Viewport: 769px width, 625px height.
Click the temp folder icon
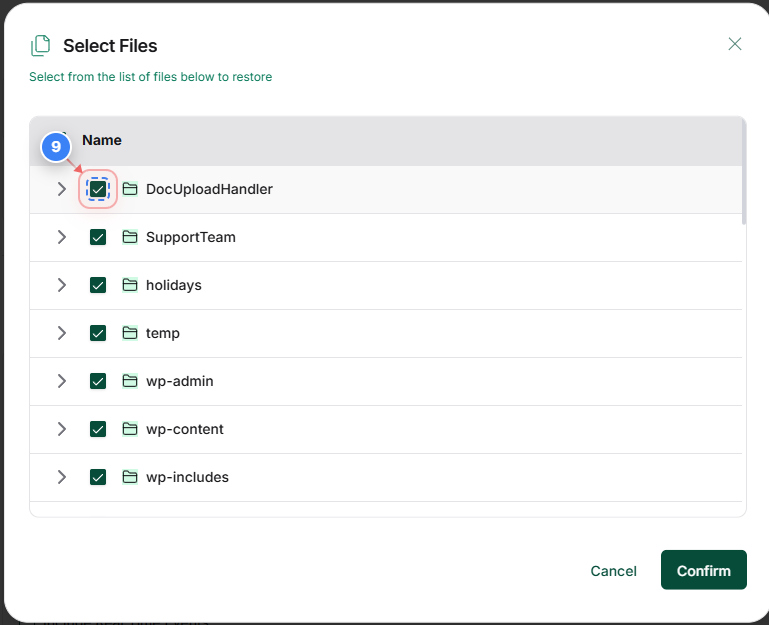tap(129, 333)
